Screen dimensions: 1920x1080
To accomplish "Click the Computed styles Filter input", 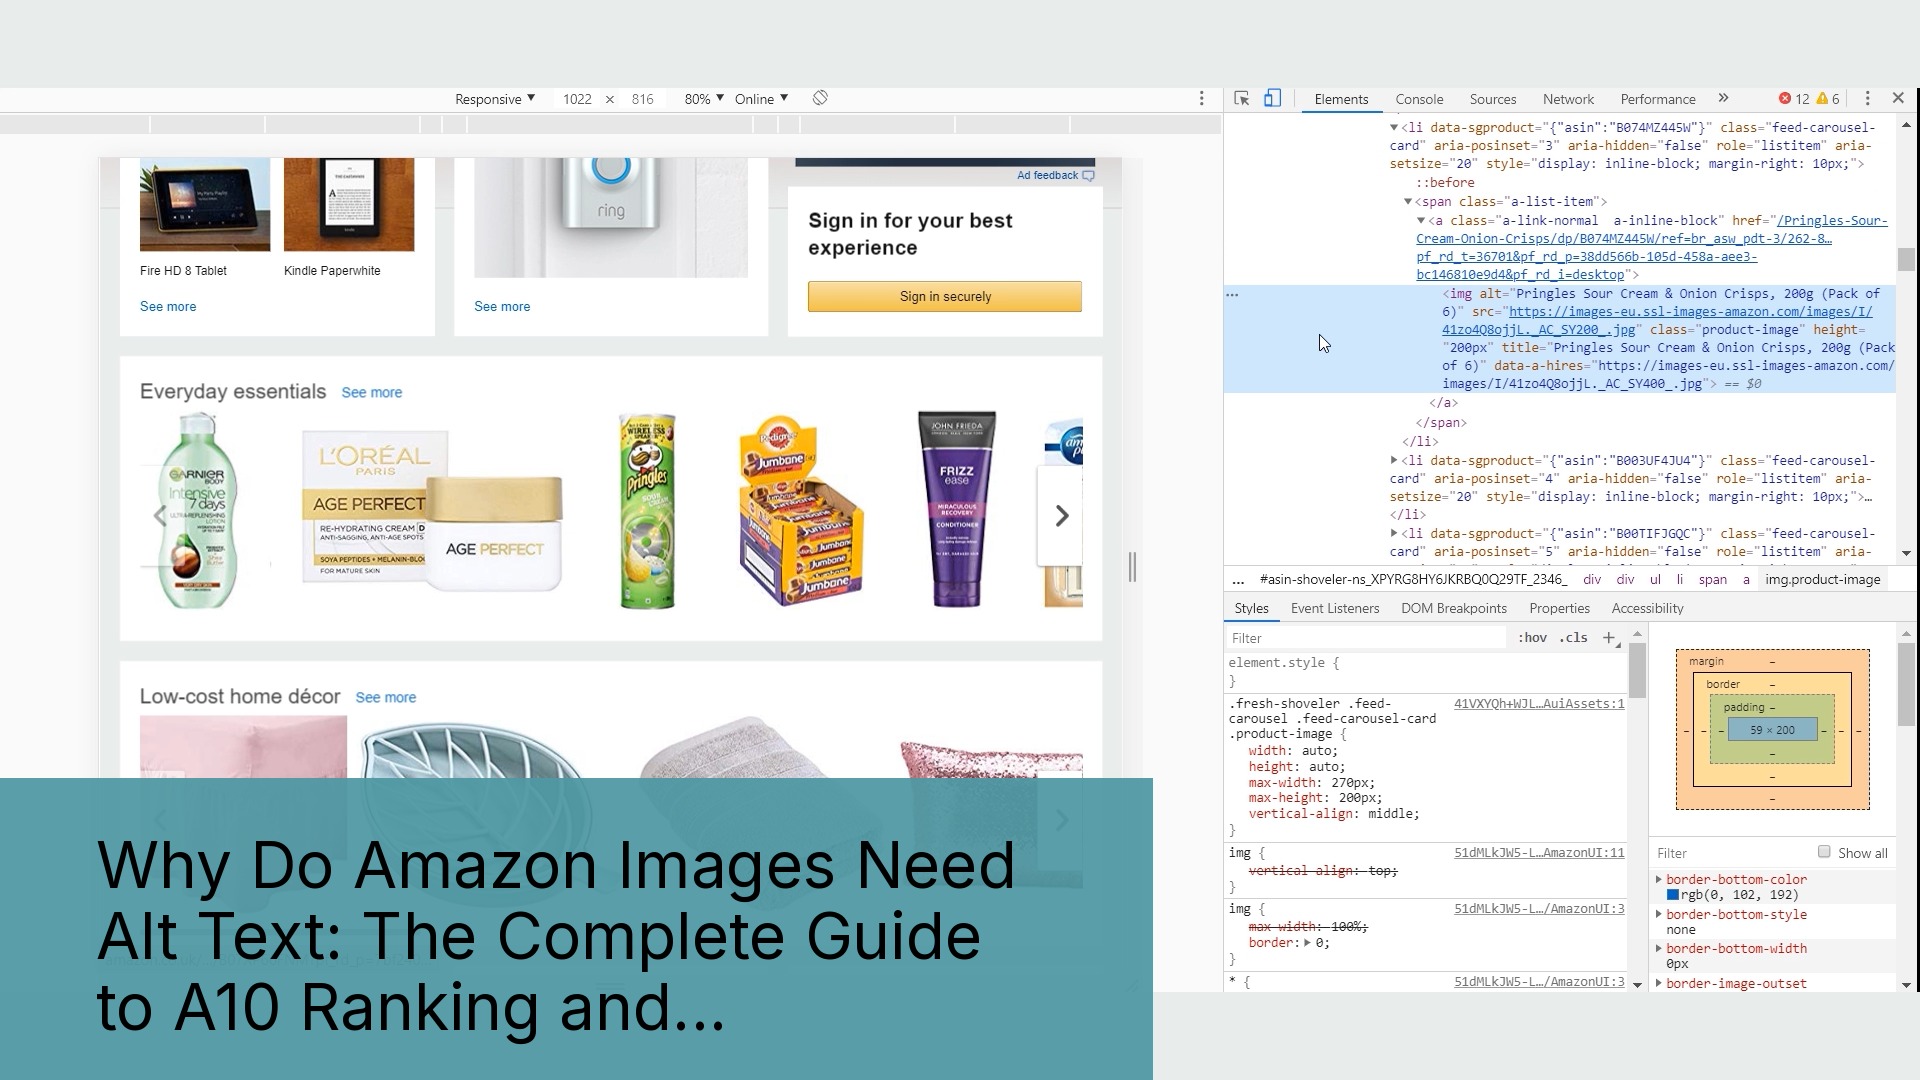I will point(1732,853).
